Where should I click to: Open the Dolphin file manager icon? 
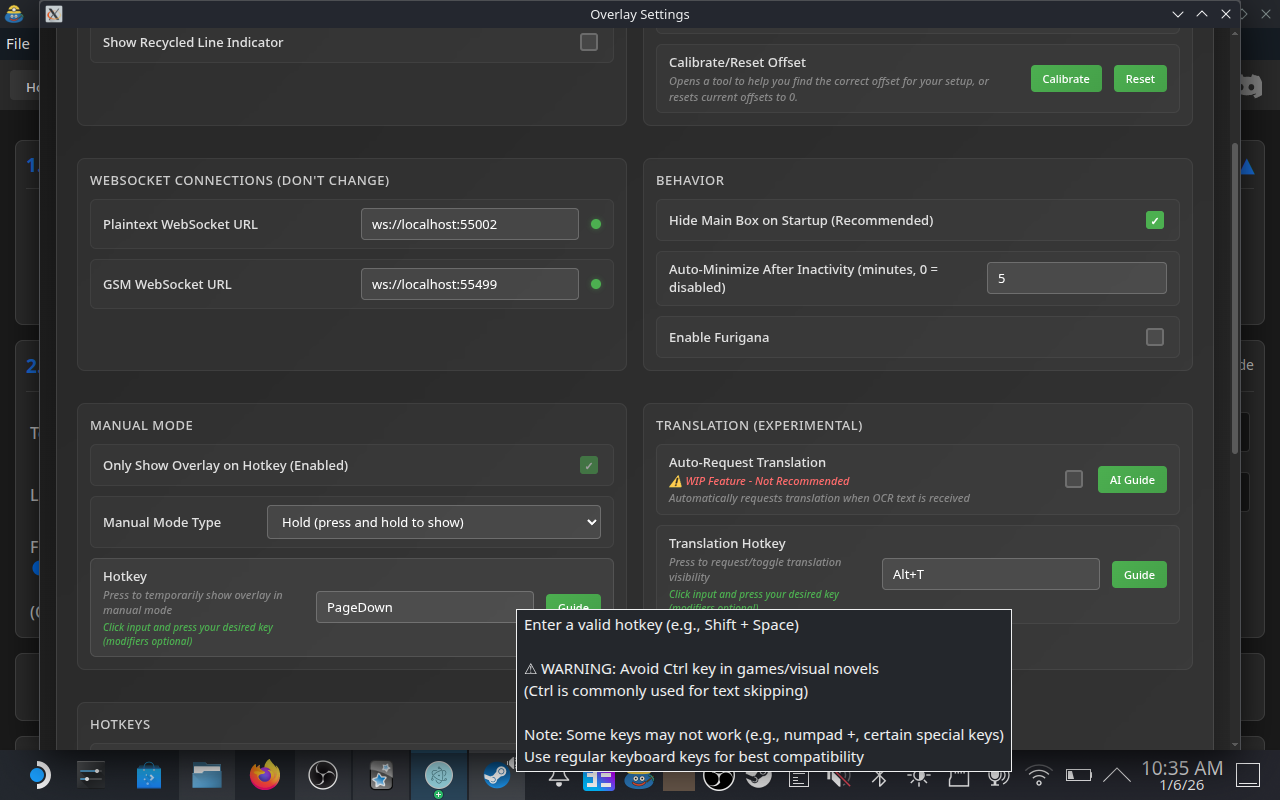tap(207, 775)
